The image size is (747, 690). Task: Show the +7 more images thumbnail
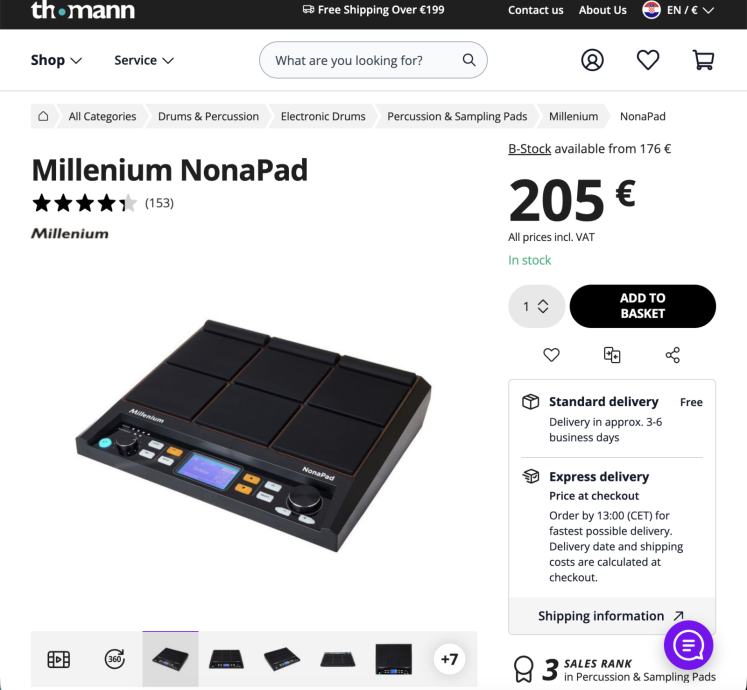(x=449, y=659)
